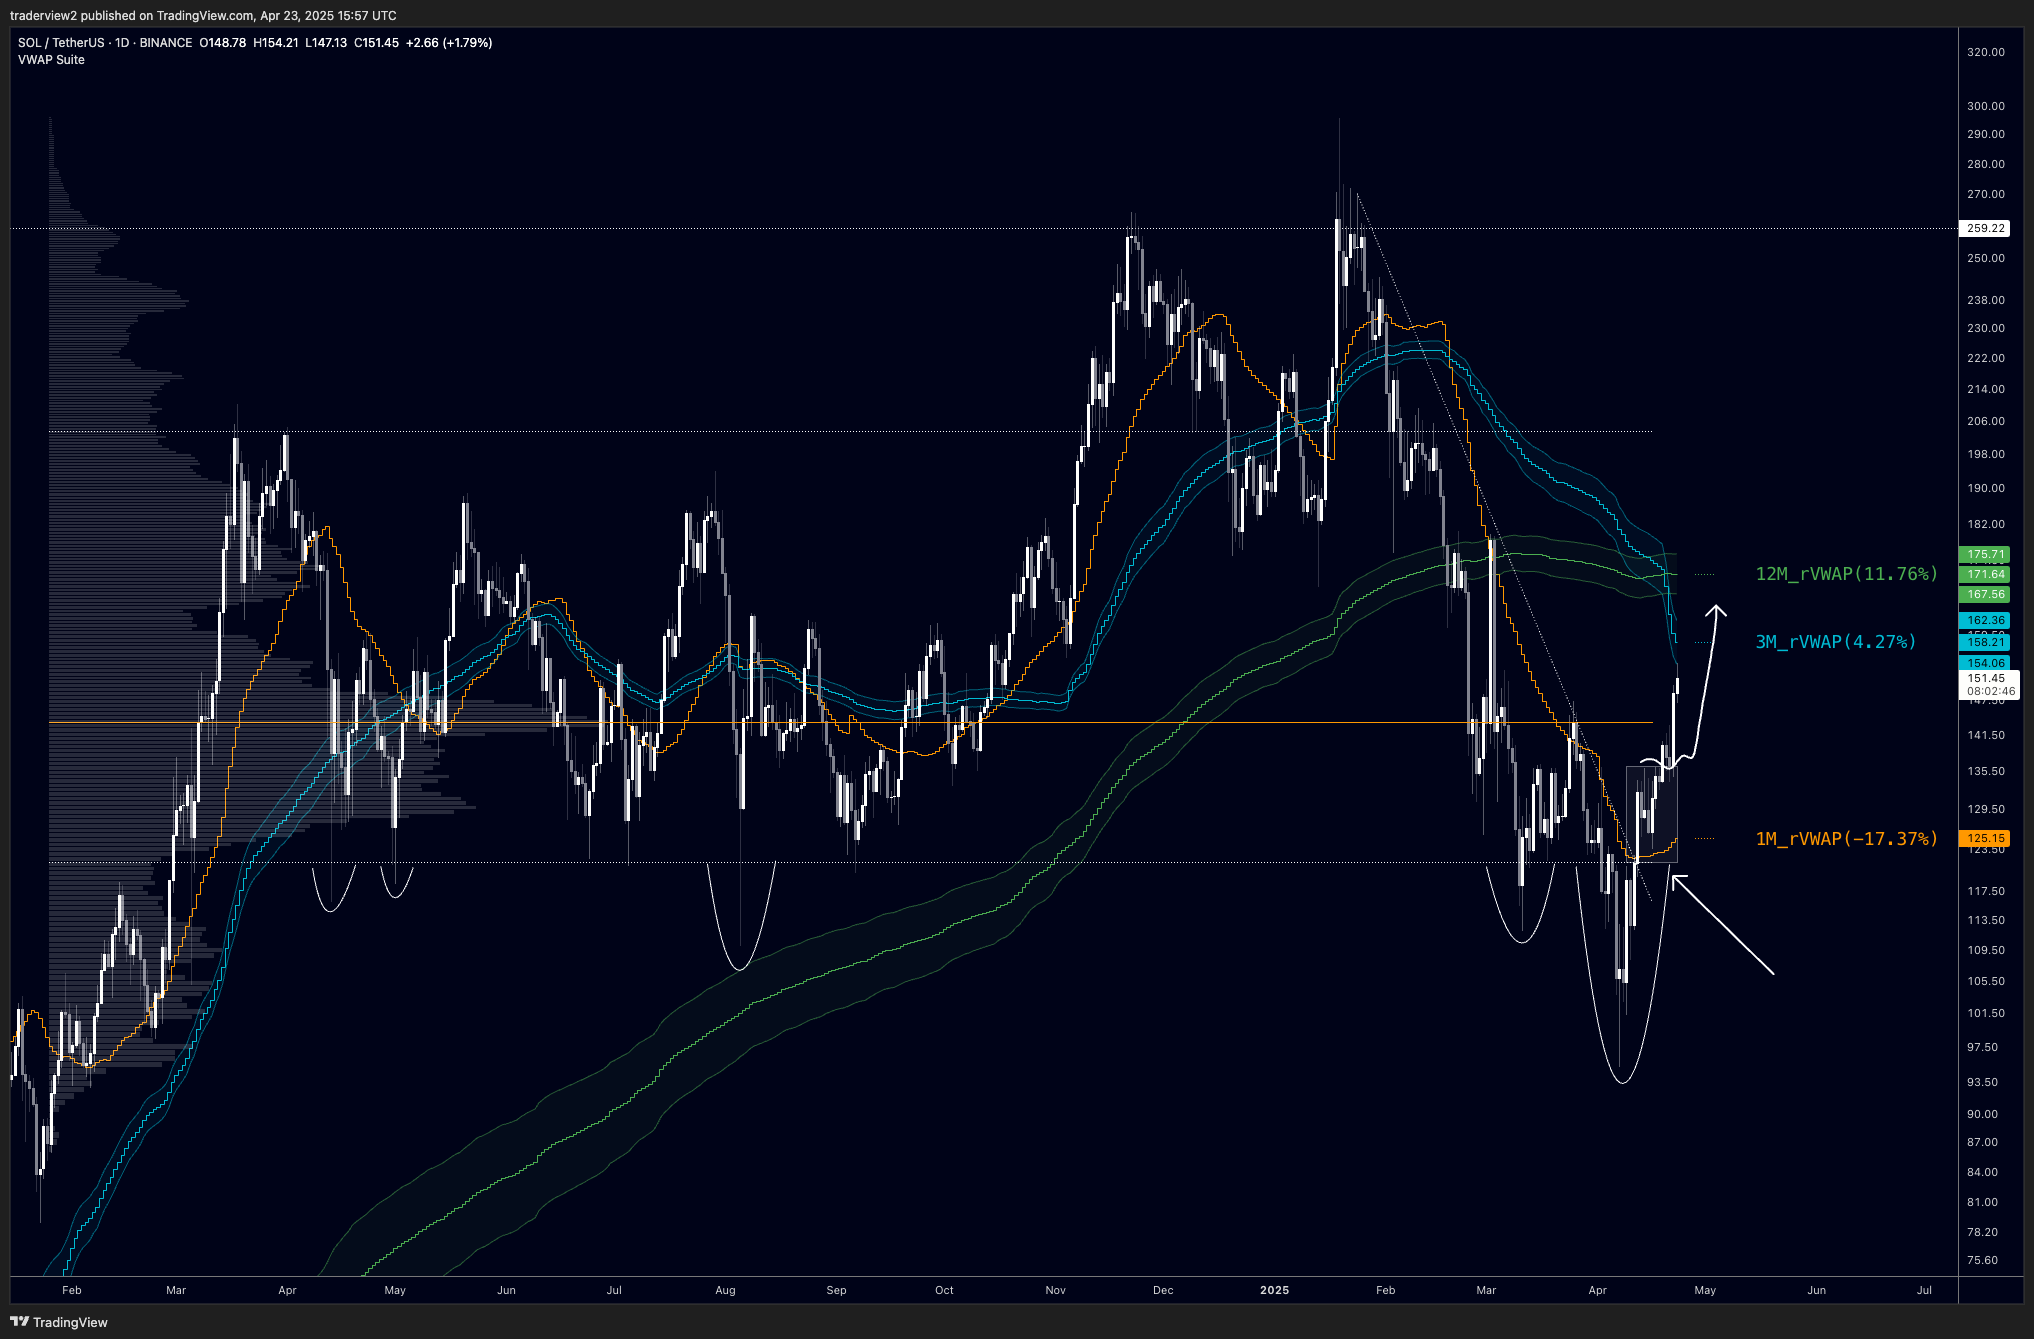The image size is (2034, 1339).
Task: Click the Sep label on time axis
Action: (836, 1290)
